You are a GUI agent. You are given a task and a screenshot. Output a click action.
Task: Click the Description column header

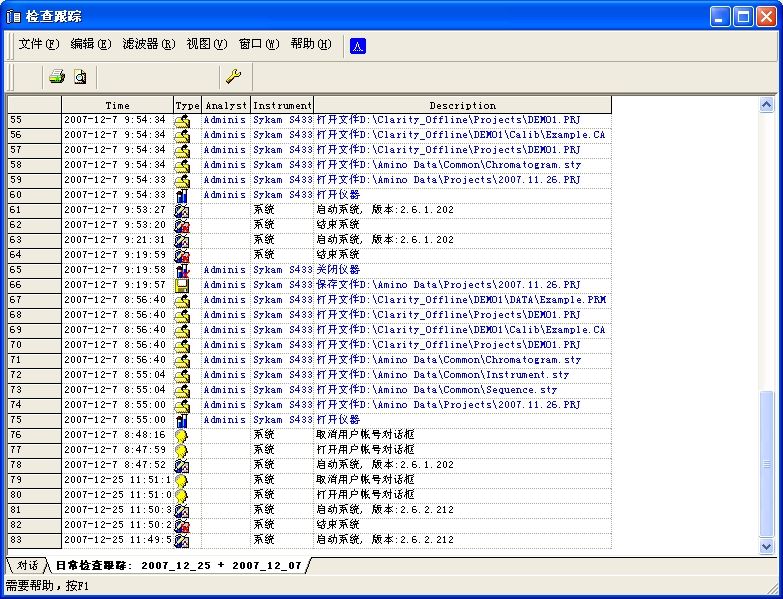(462, 105)
